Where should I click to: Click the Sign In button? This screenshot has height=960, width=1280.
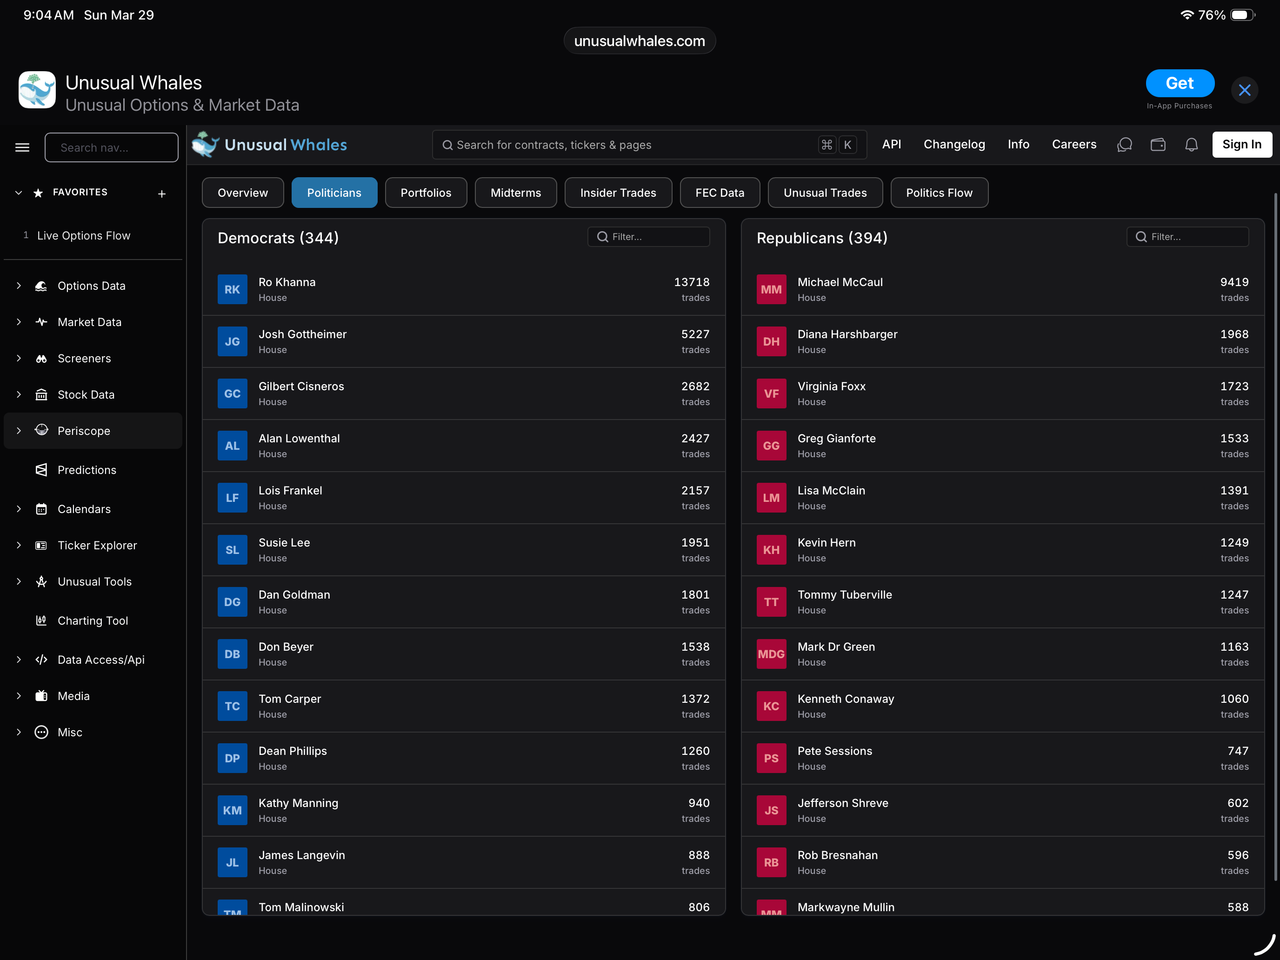coord(1242,145)
